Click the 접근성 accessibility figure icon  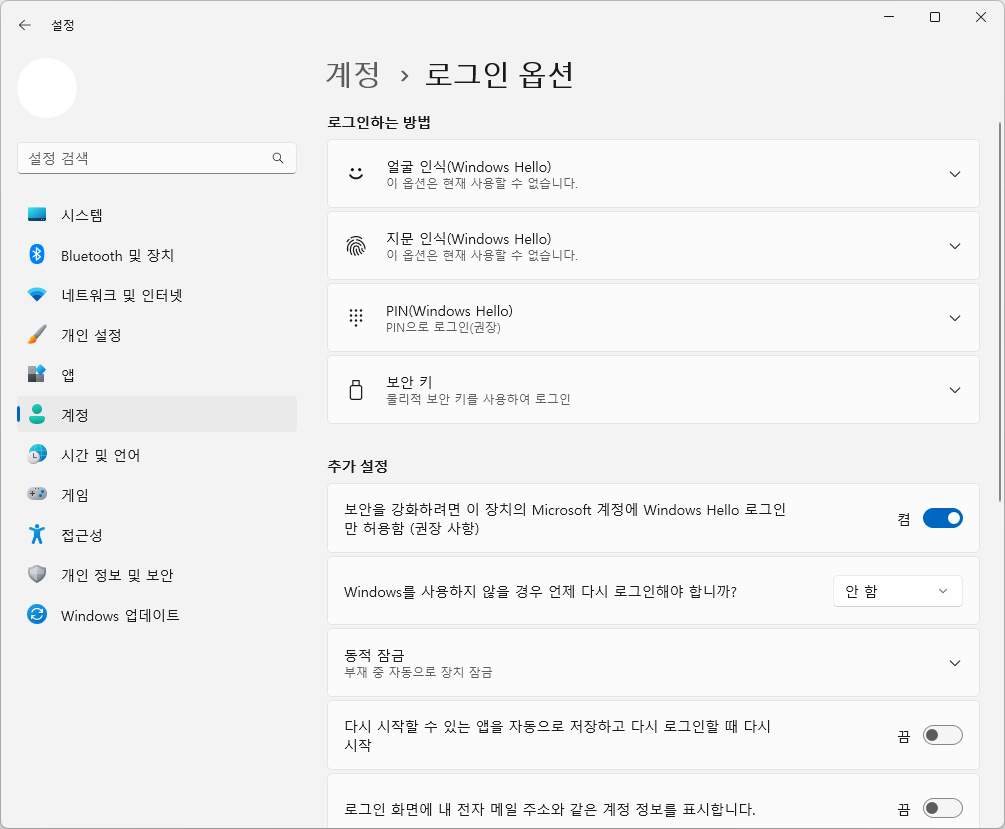tap(37, 534)
